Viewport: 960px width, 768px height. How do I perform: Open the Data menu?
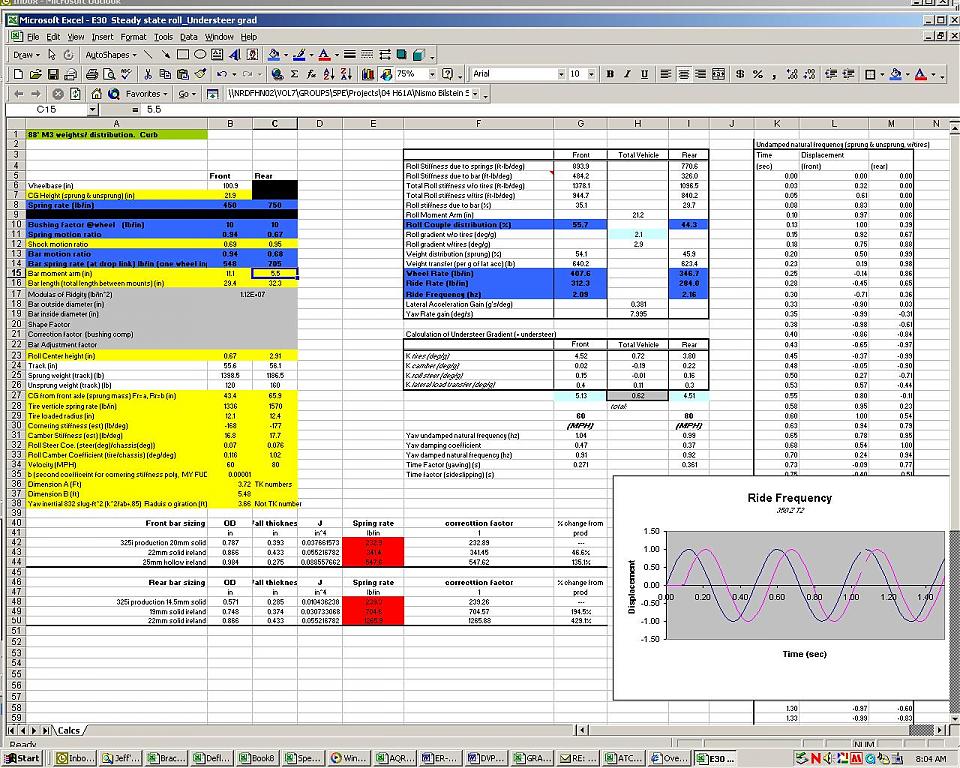pyautogui.click(x=189, y=37)
